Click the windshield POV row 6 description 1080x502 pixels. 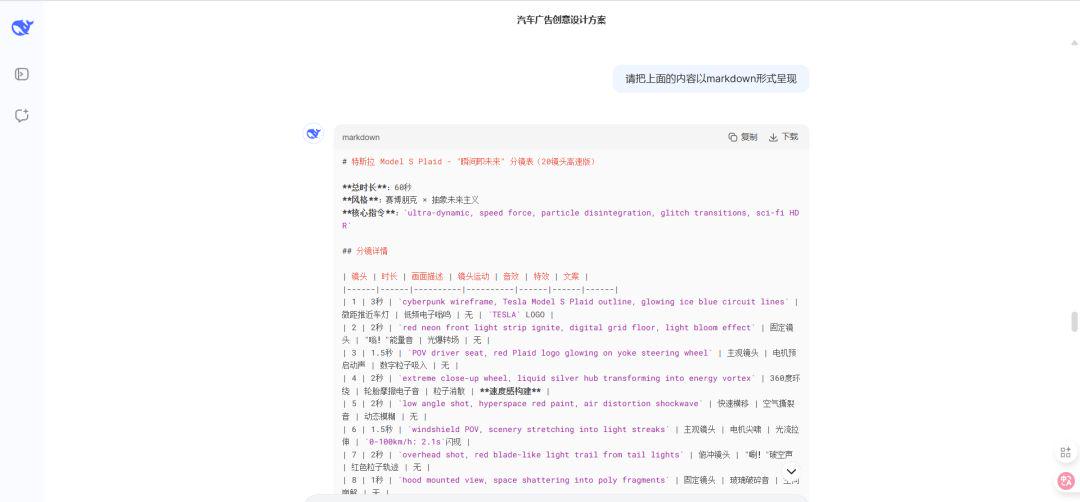539,430
